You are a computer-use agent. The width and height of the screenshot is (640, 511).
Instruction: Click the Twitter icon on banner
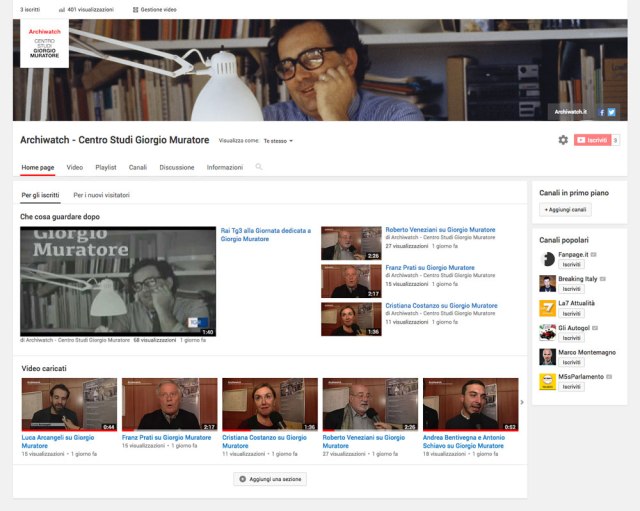(x=611, y=112)
